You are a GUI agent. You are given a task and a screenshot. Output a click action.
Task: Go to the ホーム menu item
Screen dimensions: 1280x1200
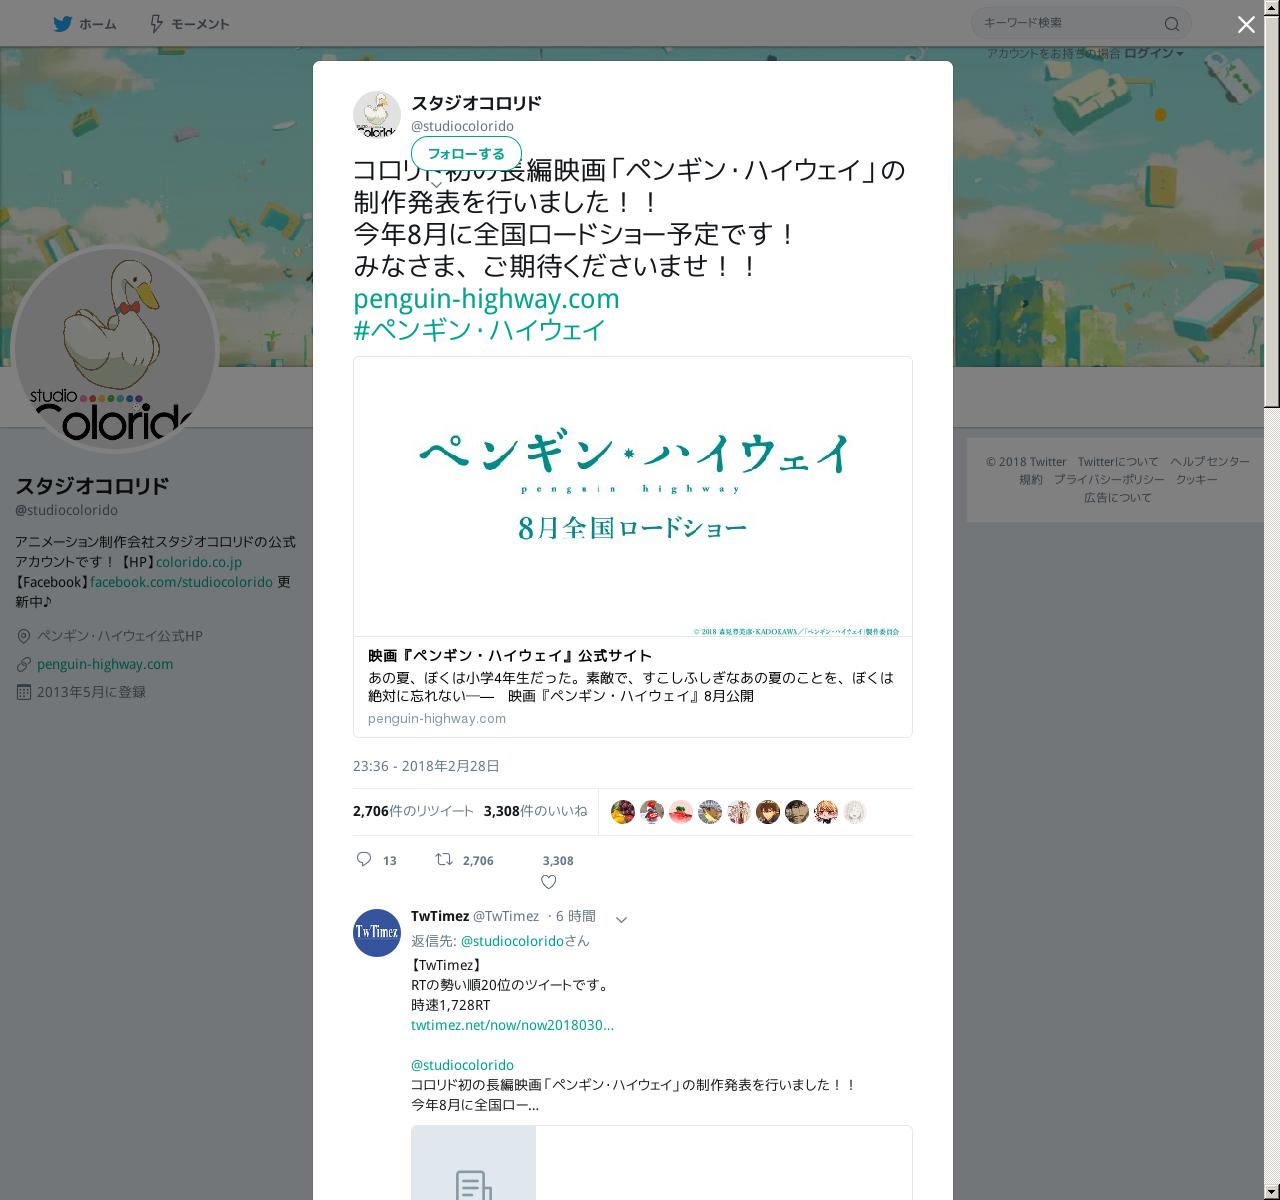pos(85,23)
